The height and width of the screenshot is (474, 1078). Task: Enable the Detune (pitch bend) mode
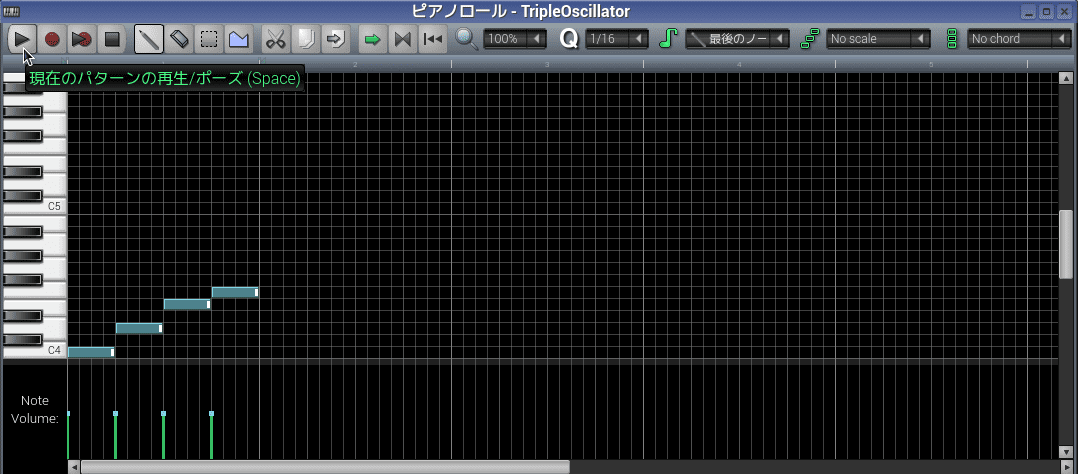click(239, 39)
